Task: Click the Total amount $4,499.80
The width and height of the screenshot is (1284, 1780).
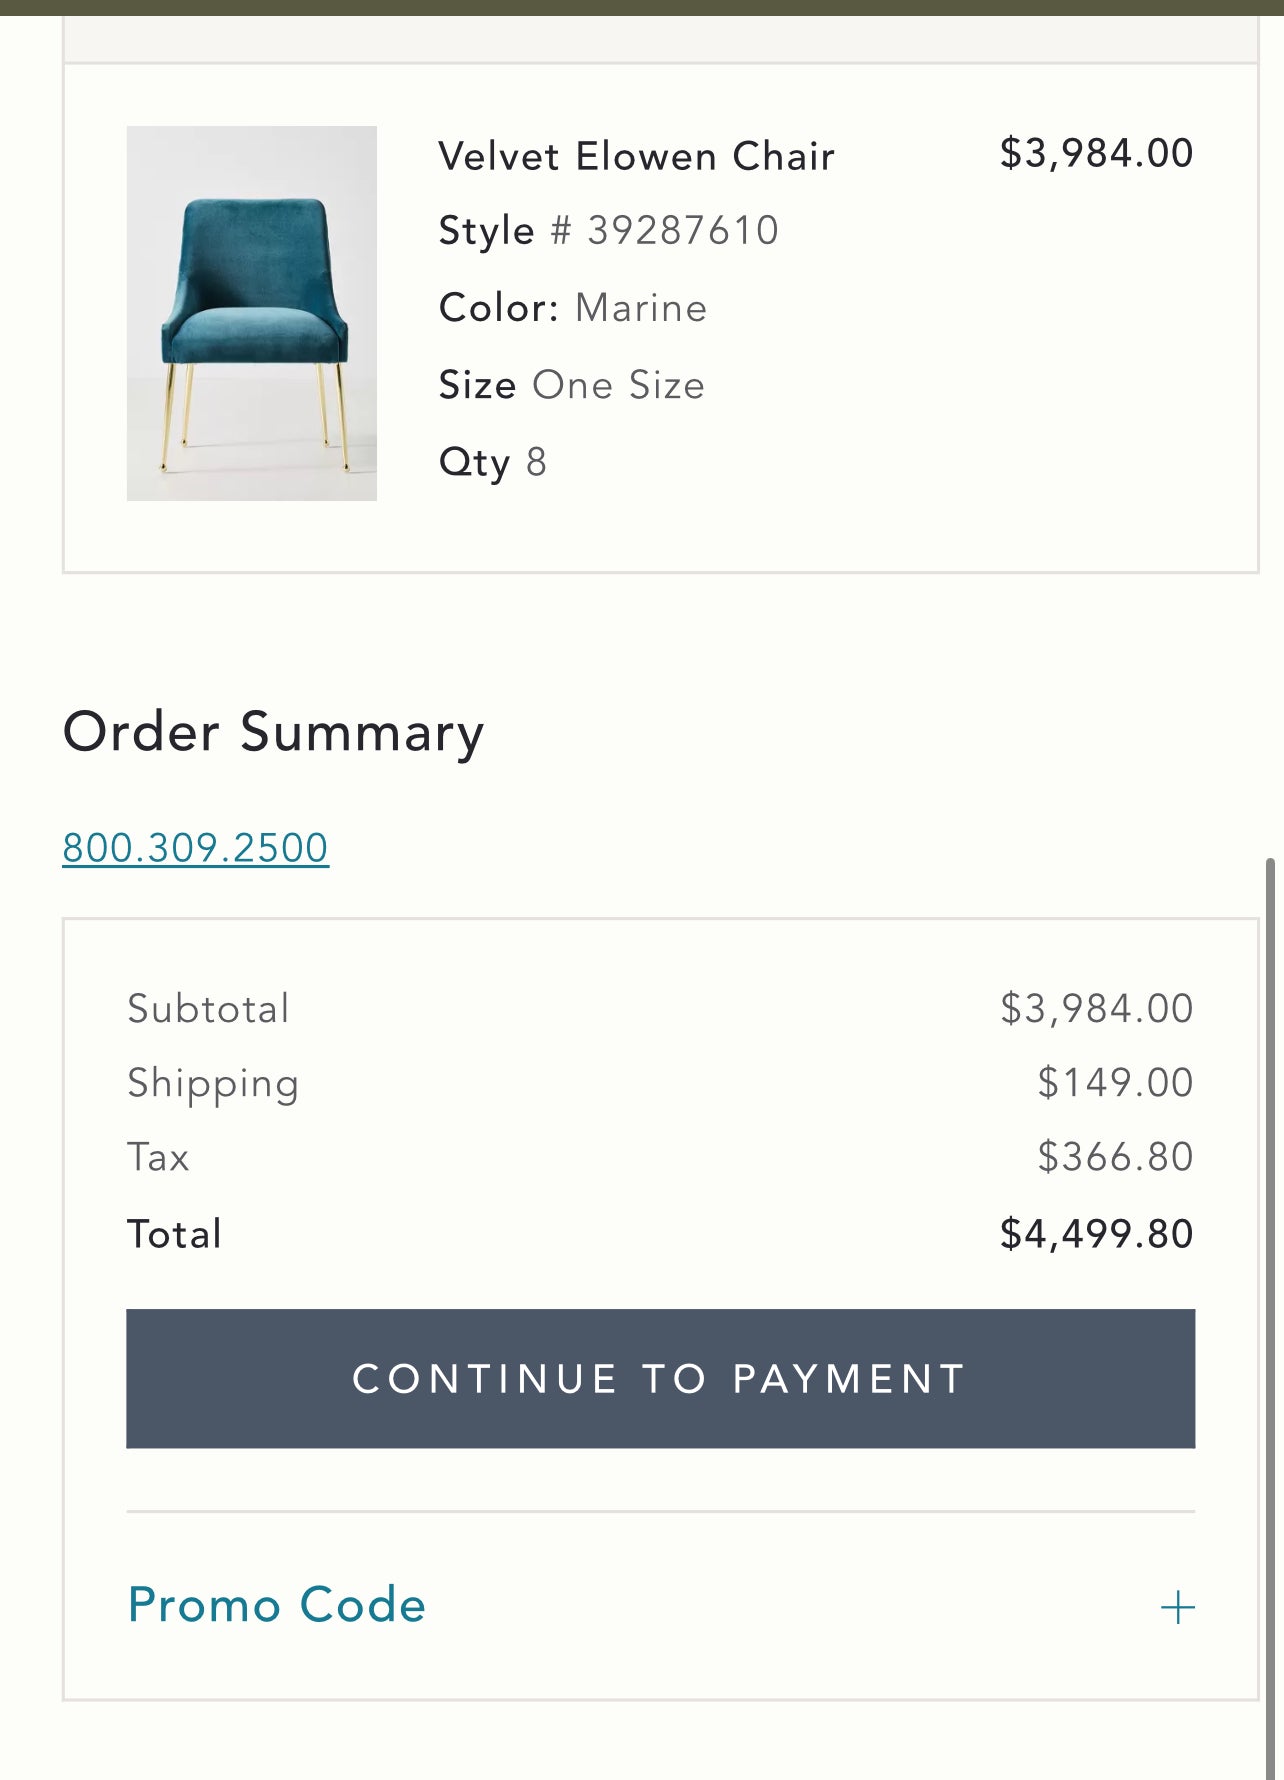Action: [1096, 1234]
